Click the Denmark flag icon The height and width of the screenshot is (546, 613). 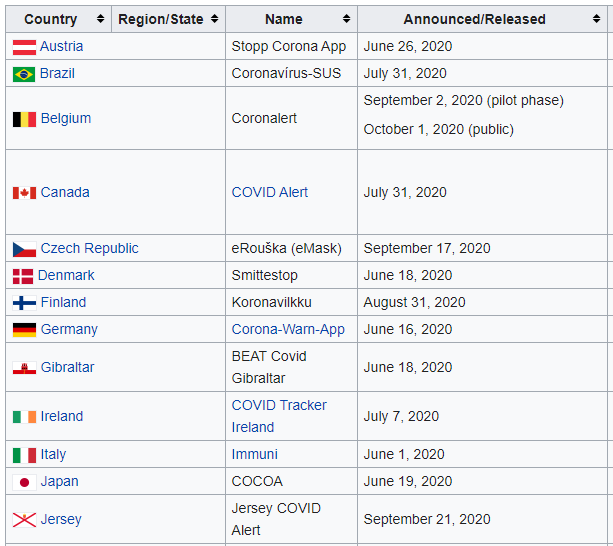tap(23, 276)
